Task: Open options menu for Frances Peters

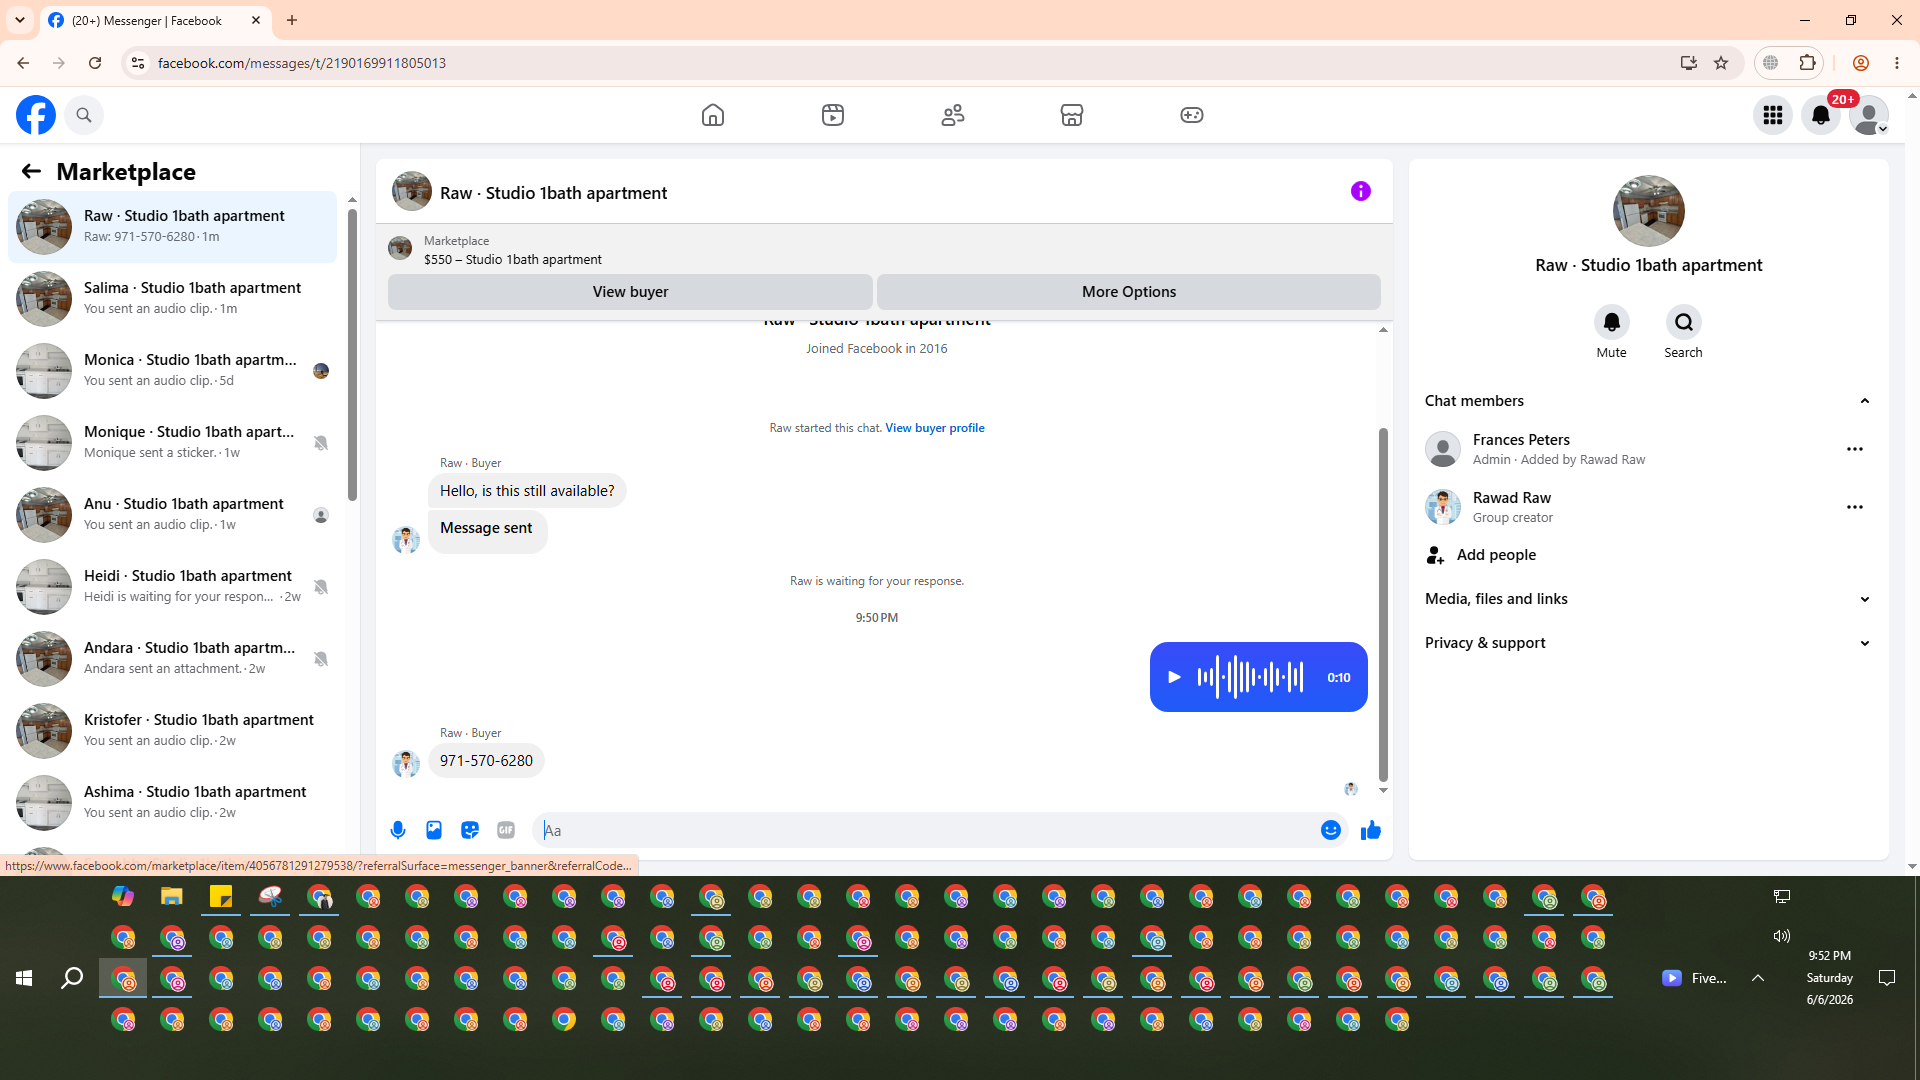Action: point(1855,449)
